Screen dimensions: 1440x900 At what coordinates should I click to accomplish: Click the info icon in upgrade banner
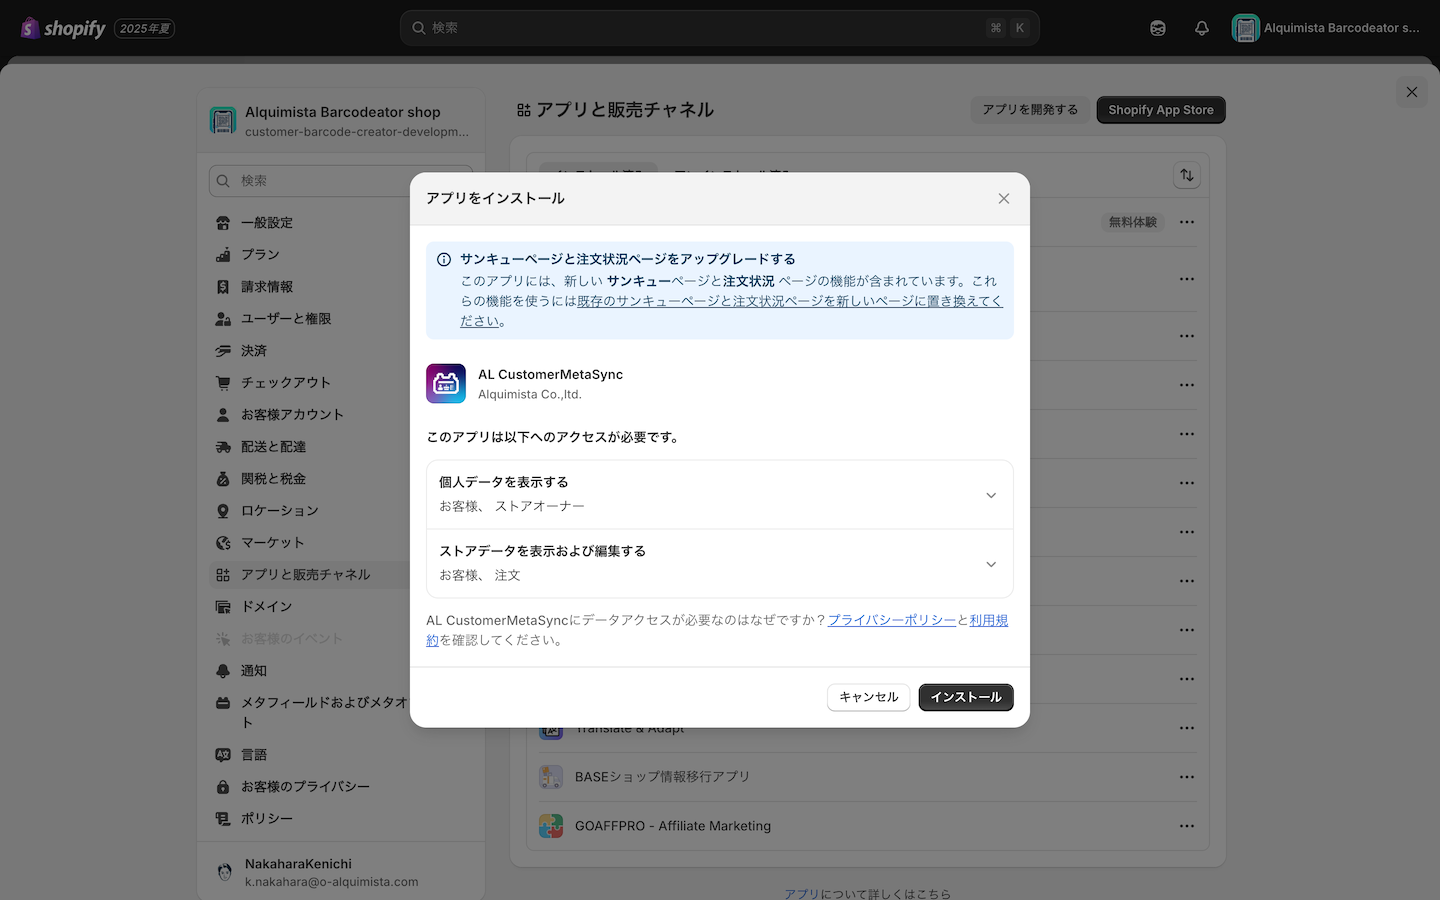(x=444, y=259)
